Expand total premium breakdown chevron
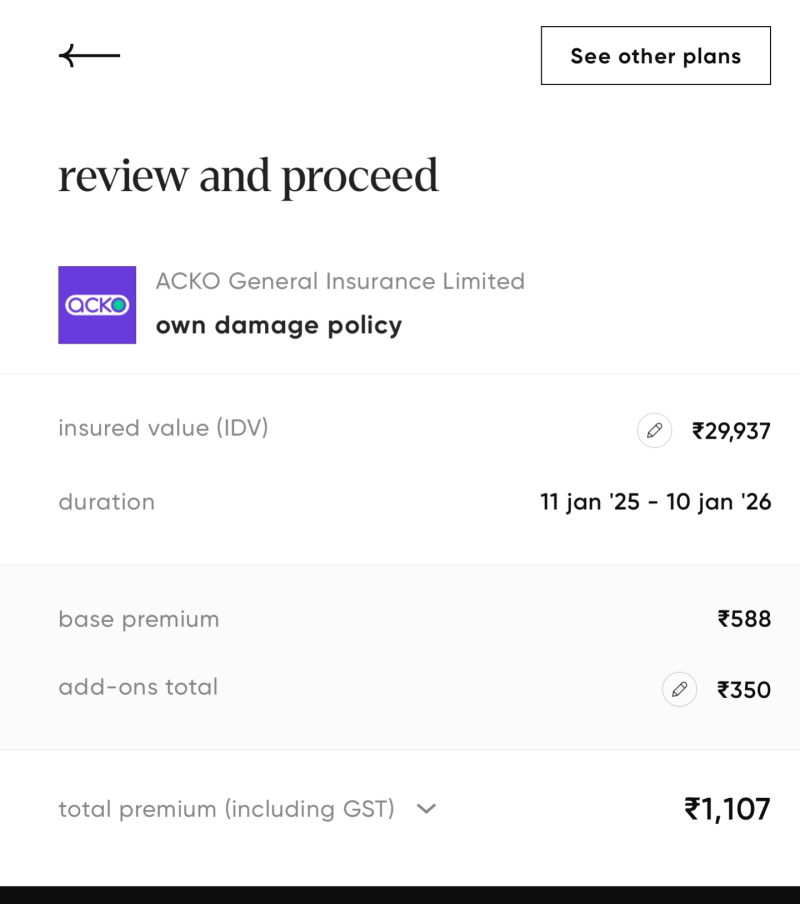Viewport: 800px width, 904px height. click(426, 809)
